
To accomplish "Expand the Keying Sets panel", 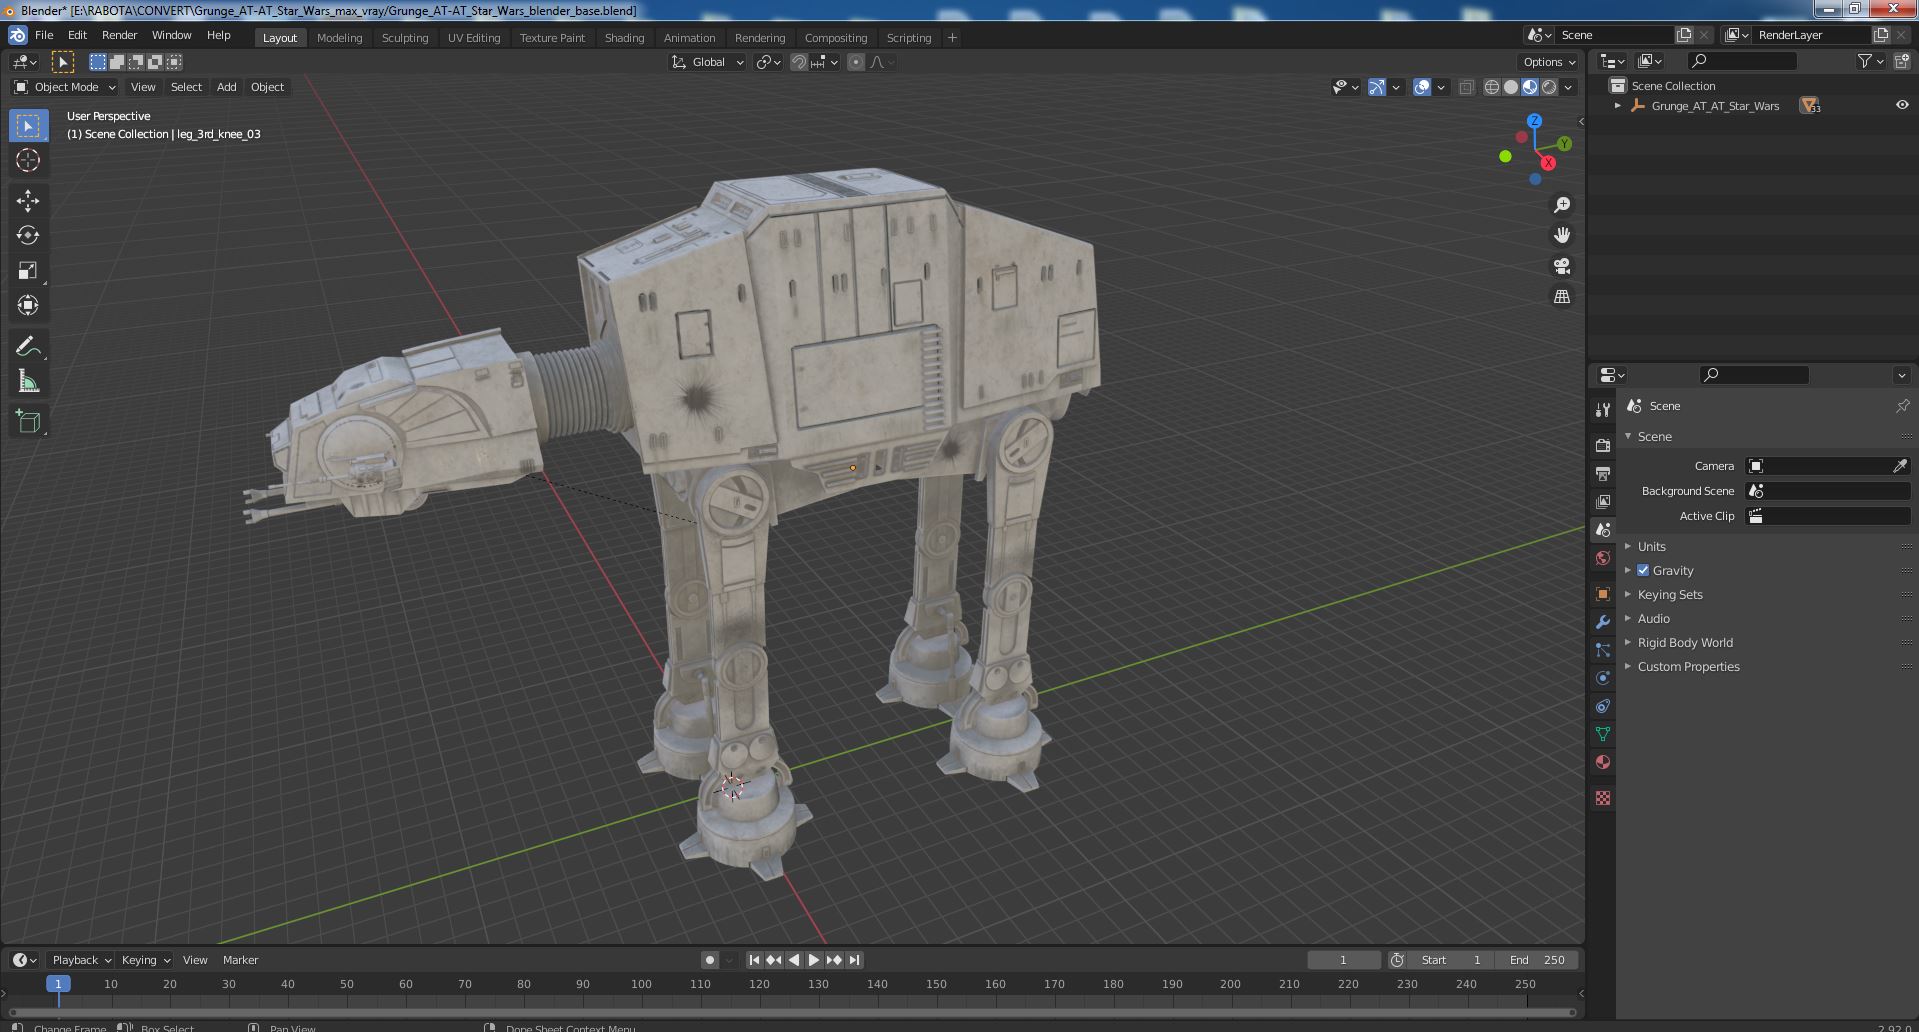I will [x=1670, y=594].
